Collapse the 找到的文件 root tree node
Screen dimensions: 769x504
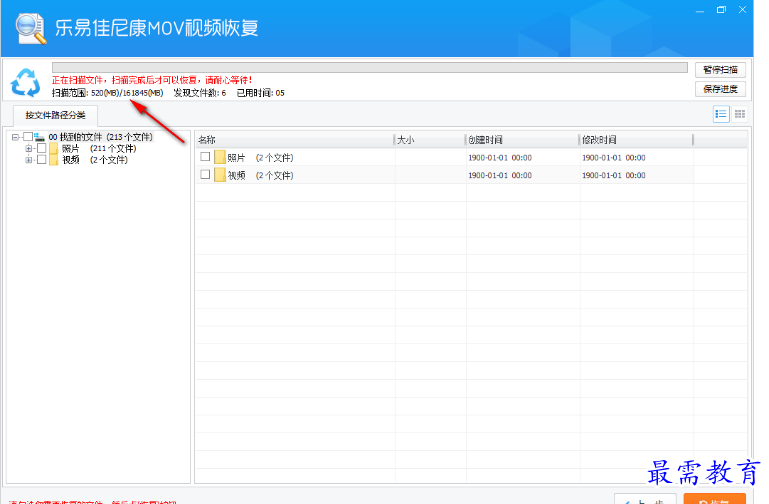click(15, 137)
